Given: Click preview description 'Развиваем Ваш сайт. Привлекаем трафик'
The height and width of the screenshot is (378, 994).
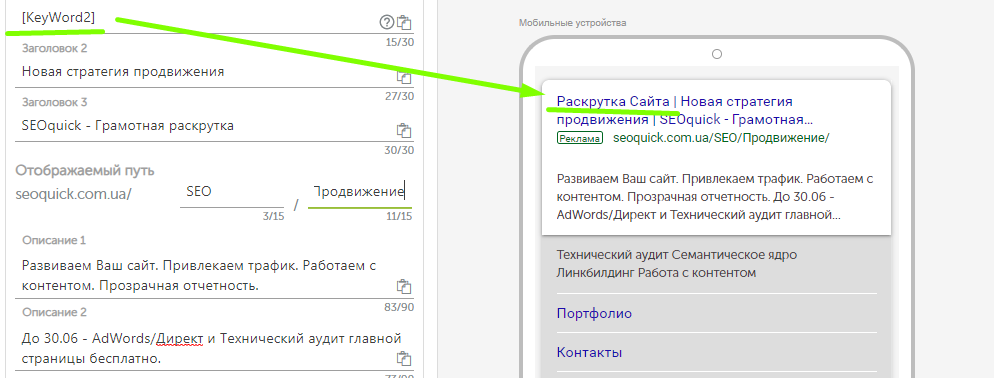Looking at the screenshot, I should 715,197.
